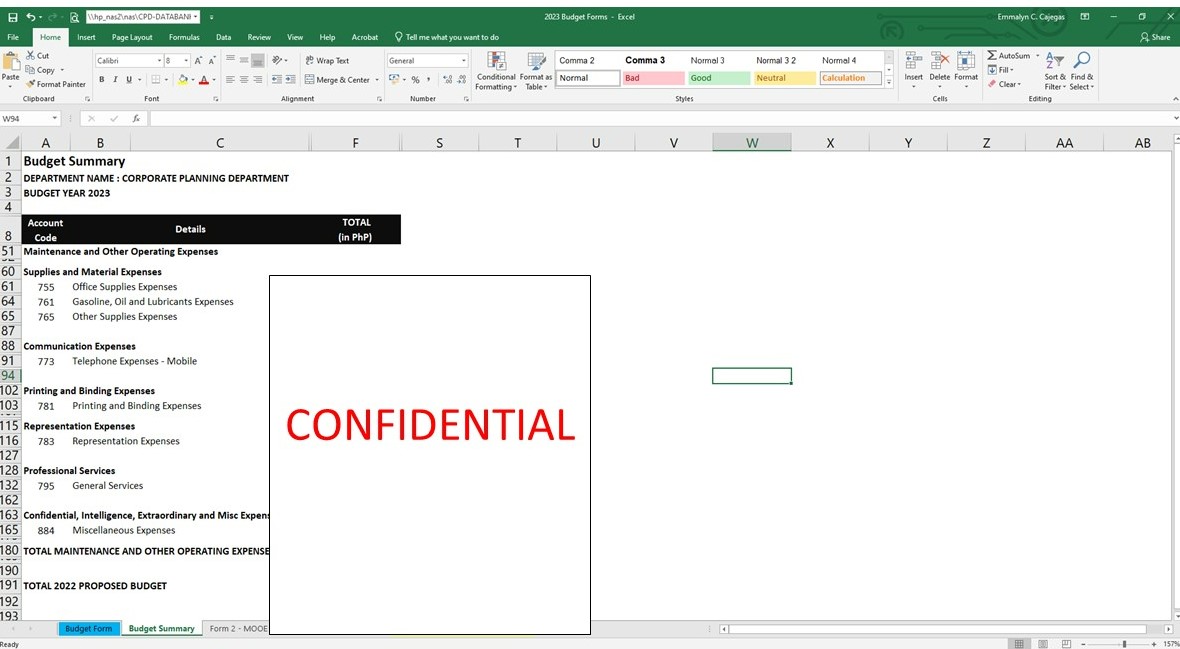The width and height of the screenshot is (1180, 649).
Task: Click the AutoSum sigma icon
Action: (x=992, y=56)
